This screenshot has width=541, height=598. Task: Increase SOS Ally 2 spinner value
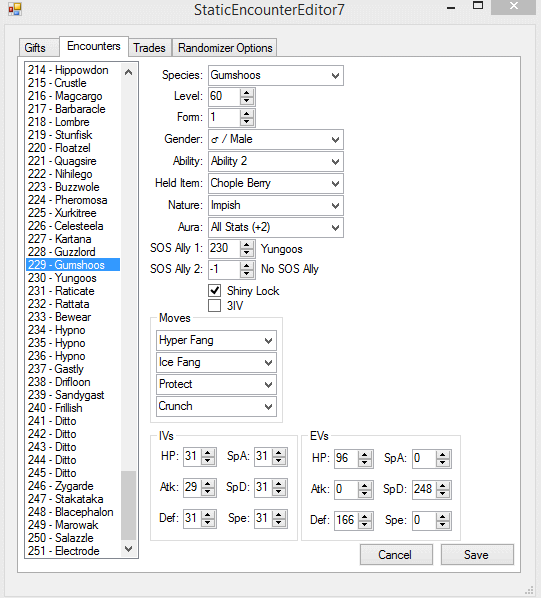pos(247,266)
